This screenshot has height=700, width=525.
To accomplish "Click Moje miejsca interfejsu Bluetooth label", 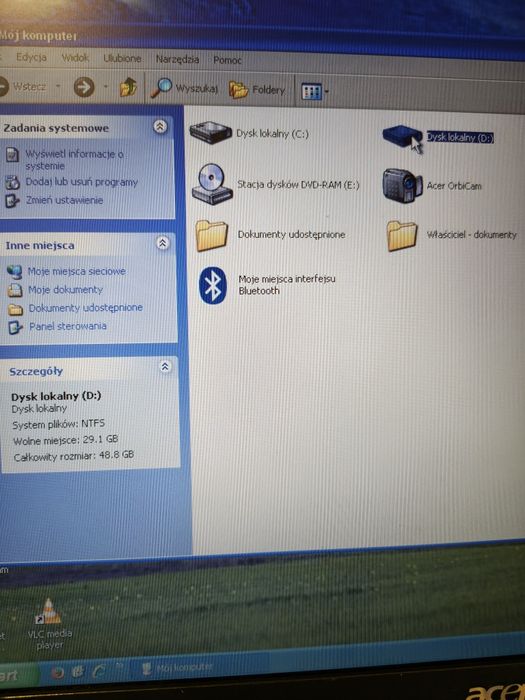I will [x=287, y=285].
